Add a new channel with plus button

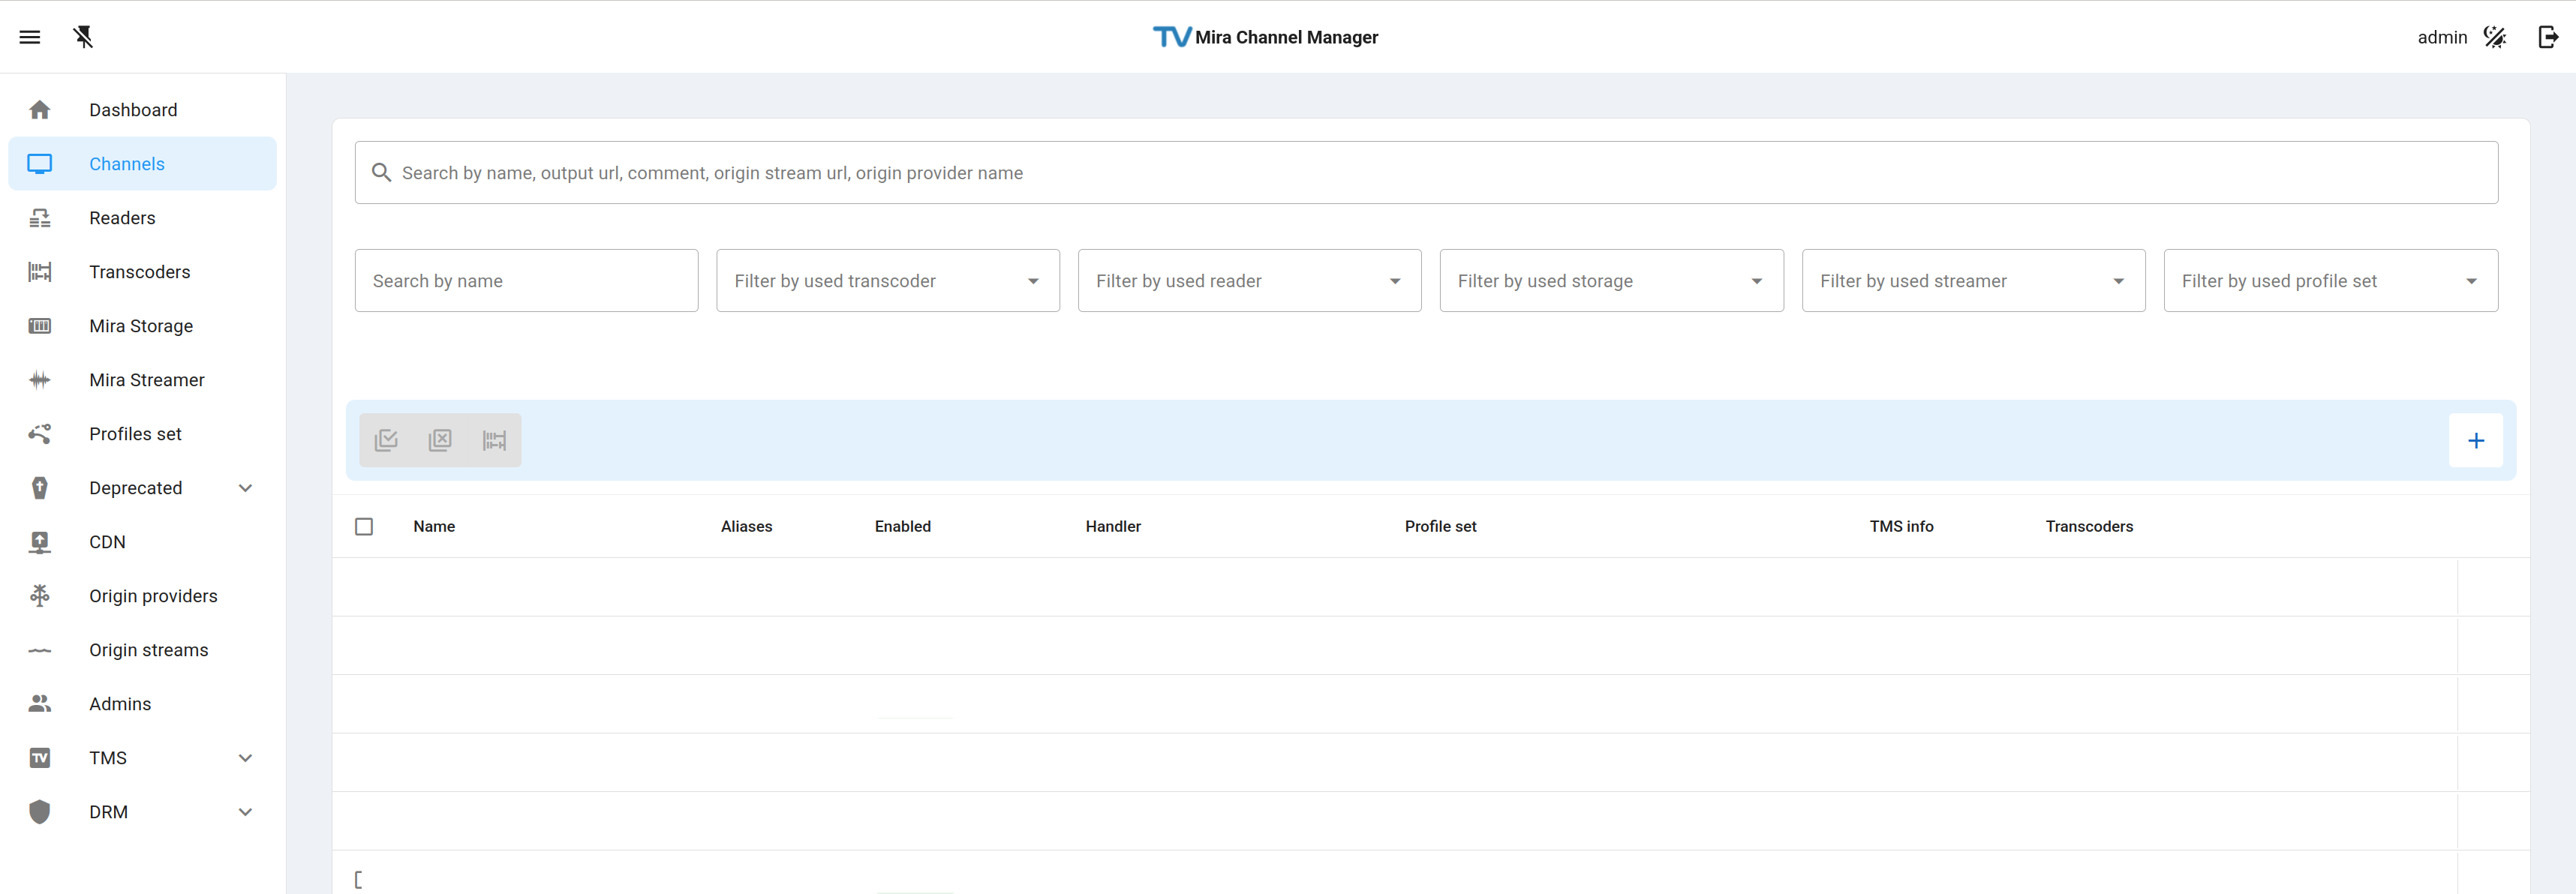[x=2475, y=440]
